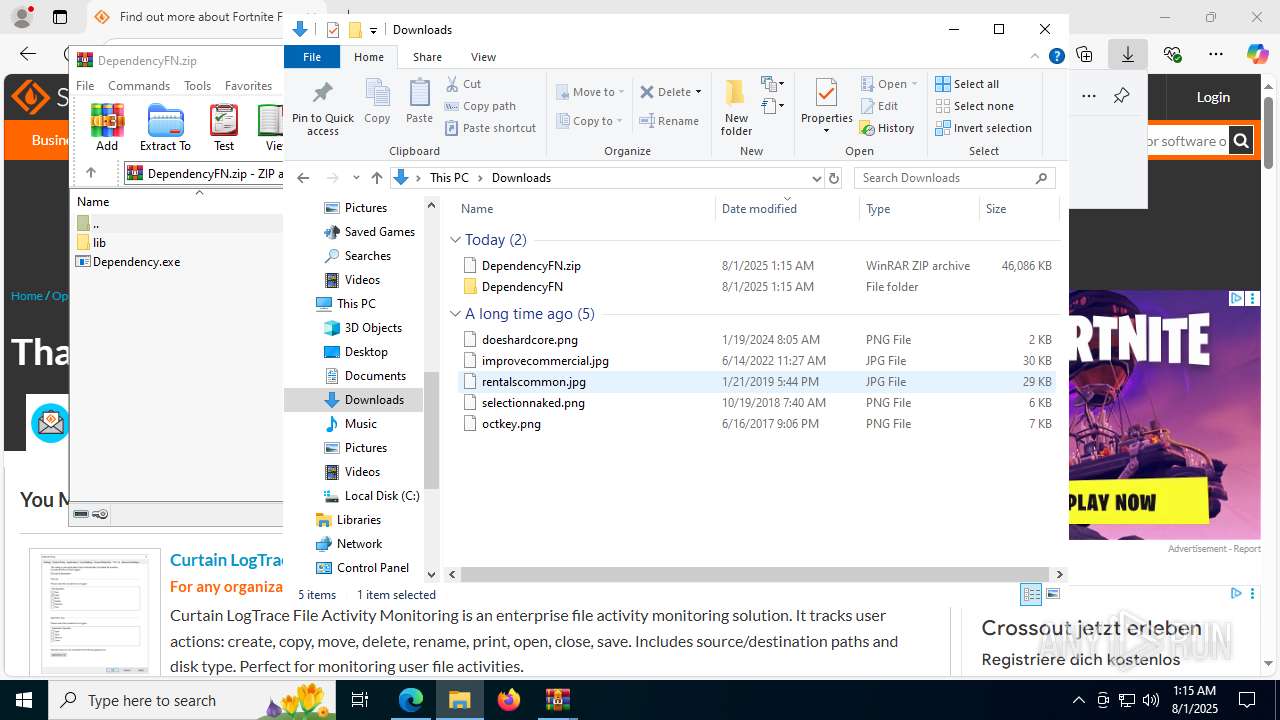1280x720 pixels.
Task: Open Microsoft Edge from the taskbar
Action: [x=411, y=700]
